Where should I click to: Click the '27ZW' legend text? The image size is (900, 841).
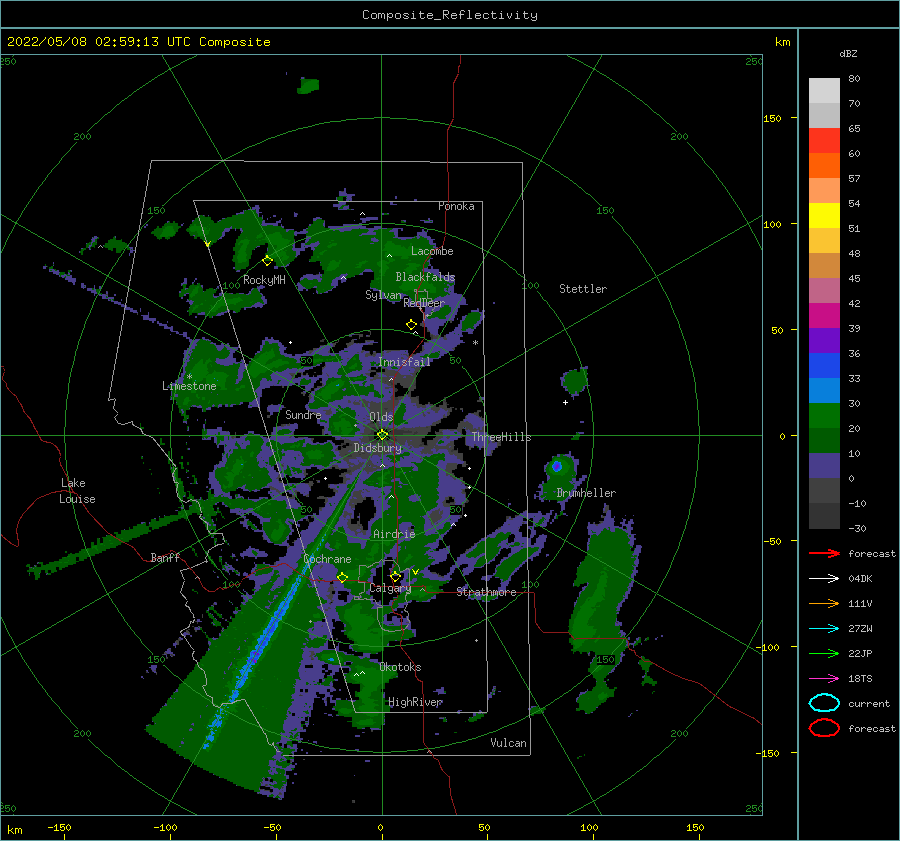point(860,629)
